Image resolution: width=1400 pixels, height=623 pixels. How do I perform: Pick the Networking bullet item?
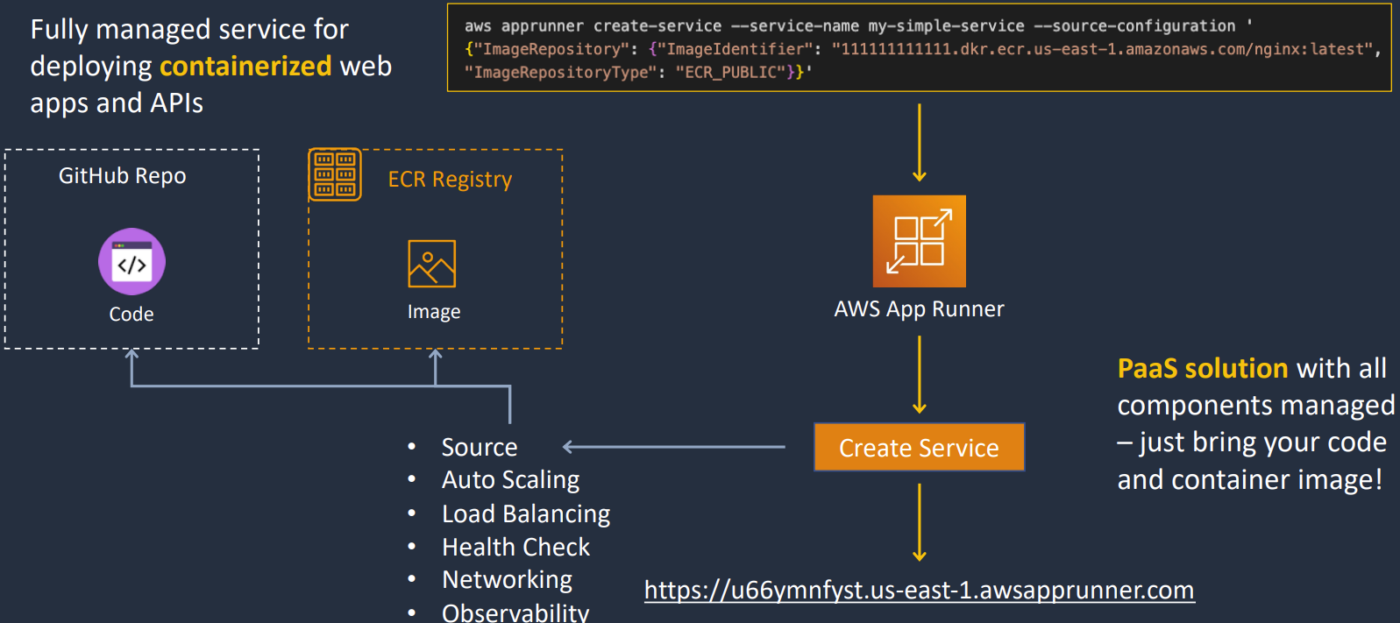click(x=506, y=580)
